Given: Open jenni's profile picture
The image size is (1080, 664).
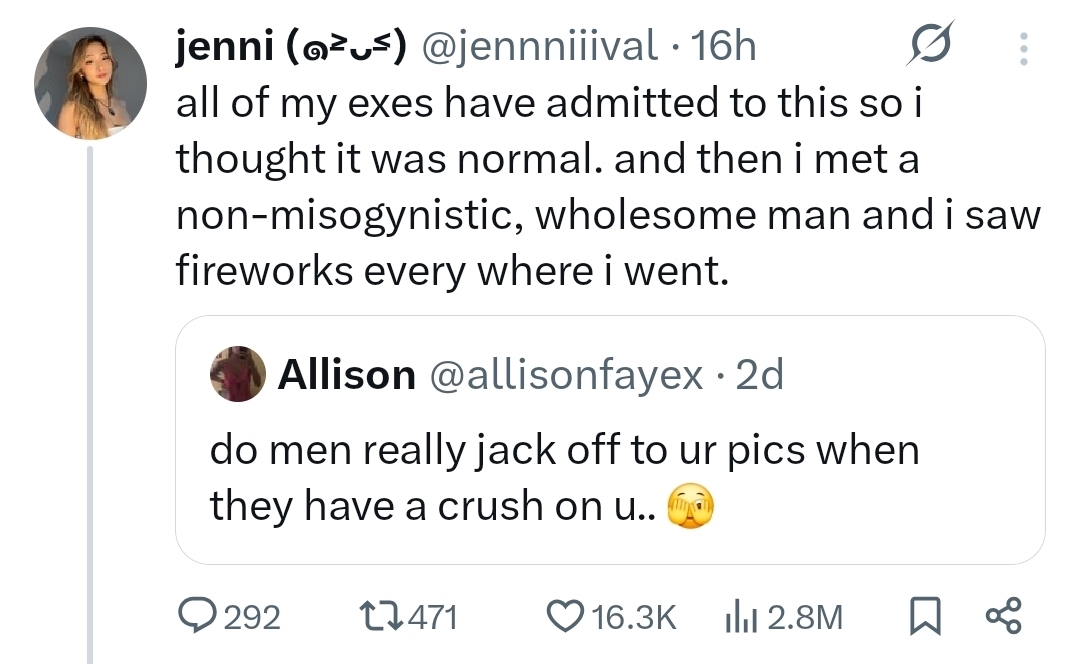Looking at the screenshot, I should [90, 83].
